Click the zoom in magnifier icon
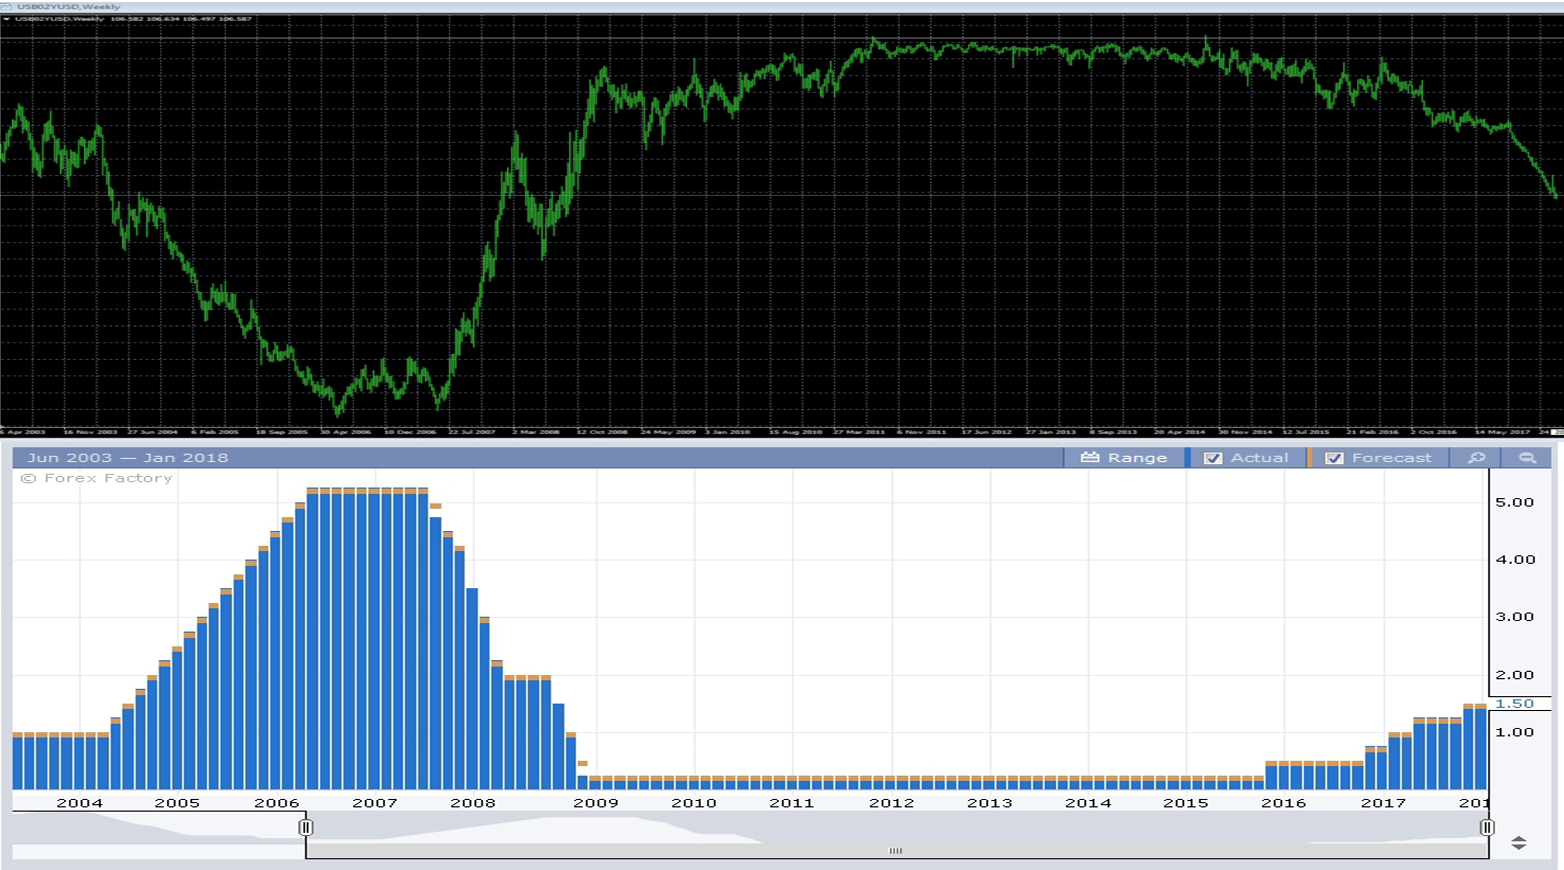 (x=1476, y=458)
